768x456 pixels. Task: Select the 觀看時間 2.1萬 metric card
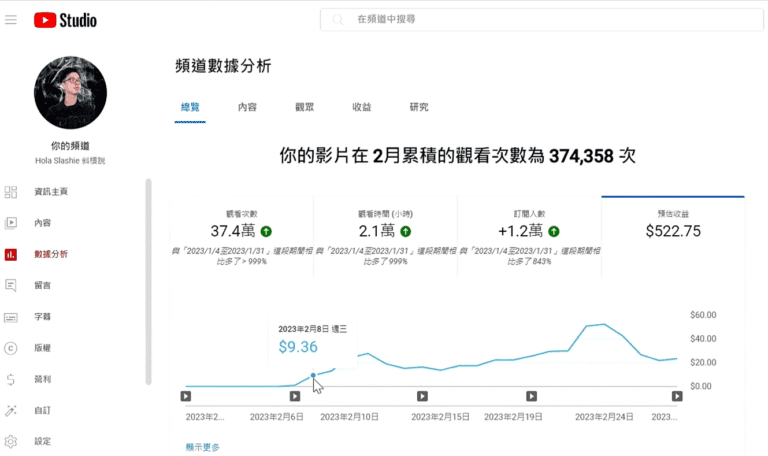pyautogui.click(x=385, y=237)
